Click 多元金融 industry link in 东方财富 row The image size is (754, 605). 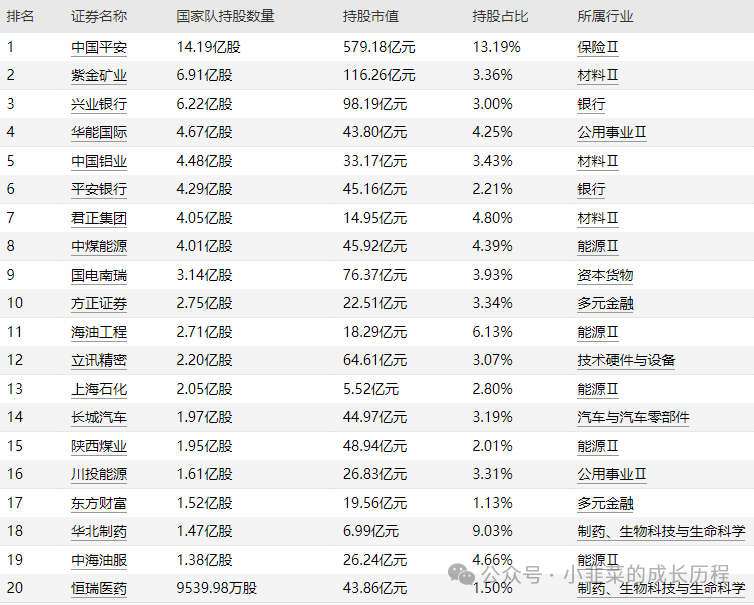pyautogui.click(x=605, y=503)
